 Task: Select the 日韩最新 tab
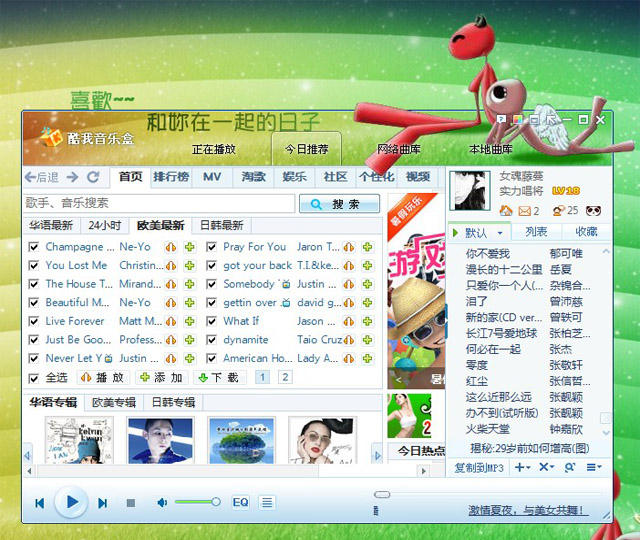[222, 225]
